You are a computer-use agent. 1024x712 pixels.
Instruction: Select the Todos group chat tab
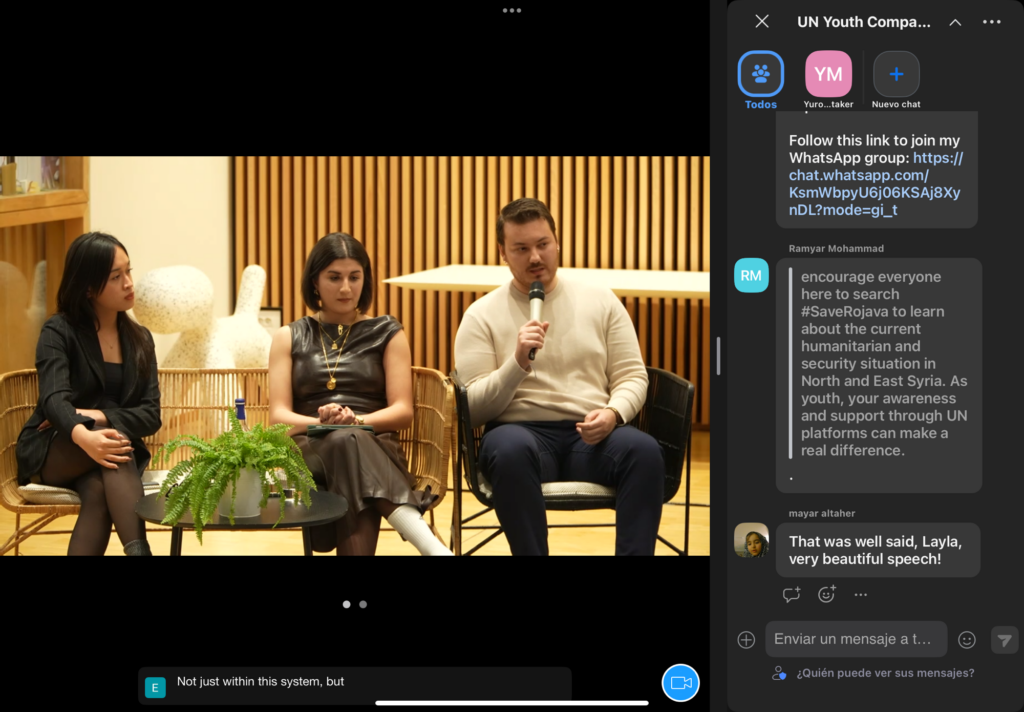click(761, 74)
